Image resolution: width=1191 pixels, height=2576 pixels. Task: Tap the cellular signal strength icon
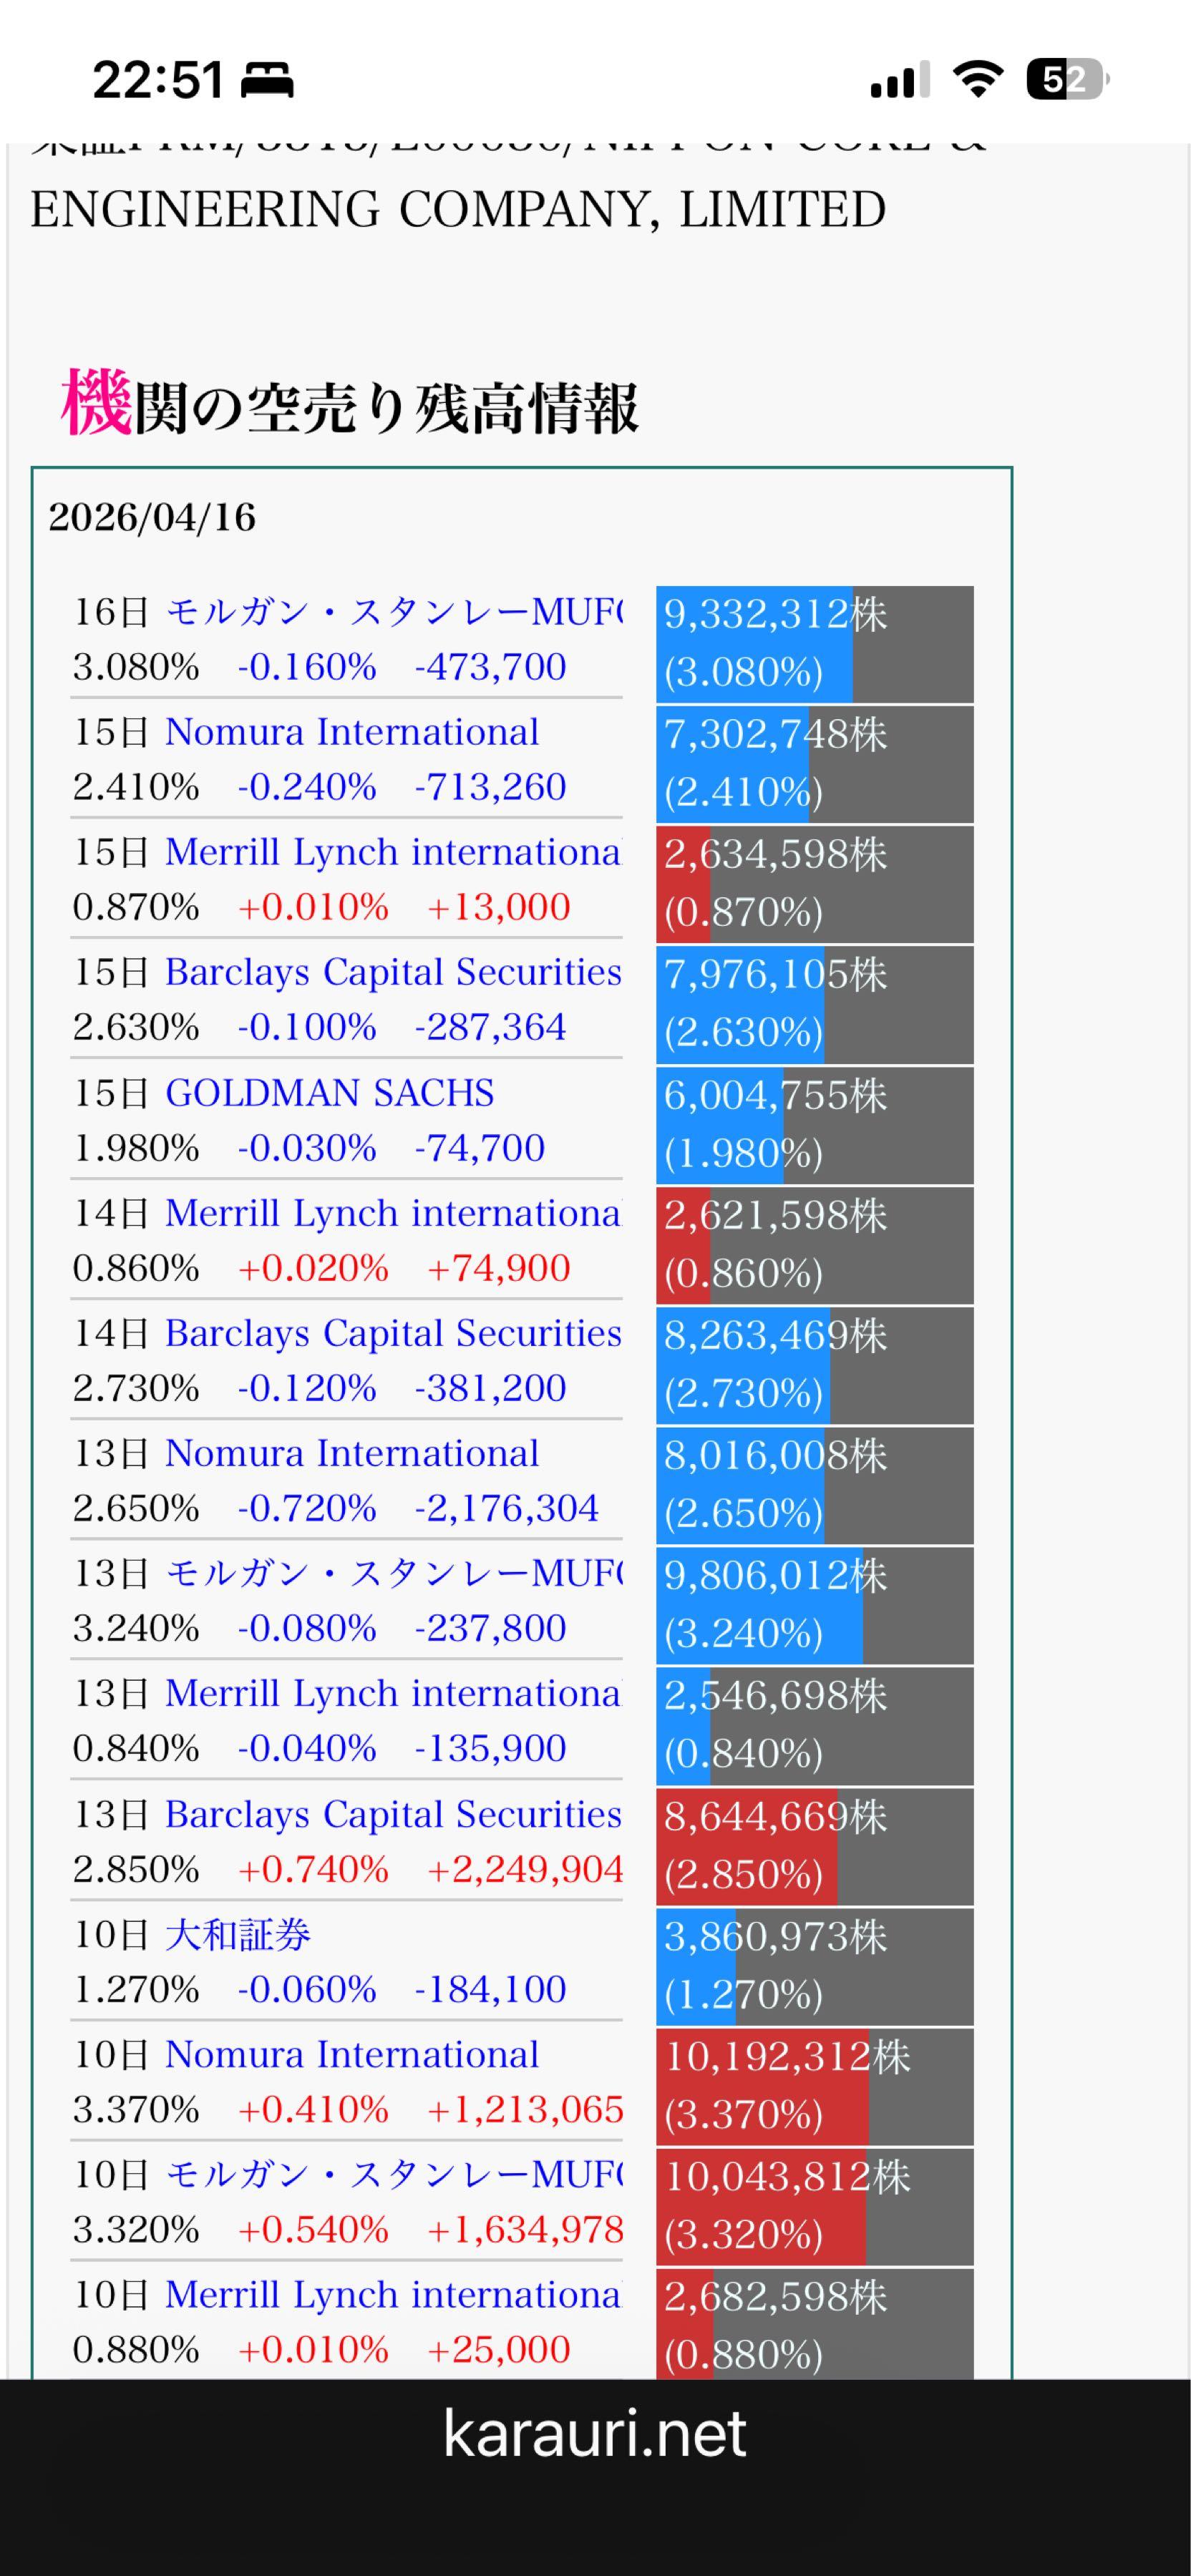pos(899,80)
